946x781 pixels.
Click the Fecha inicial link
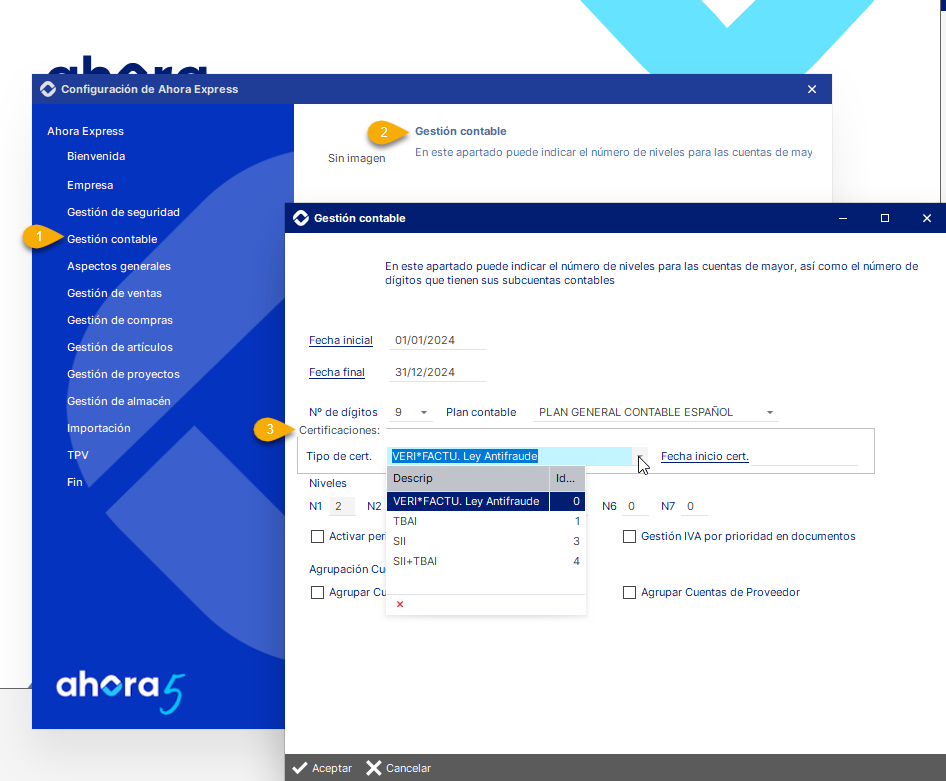click(341, 340)
